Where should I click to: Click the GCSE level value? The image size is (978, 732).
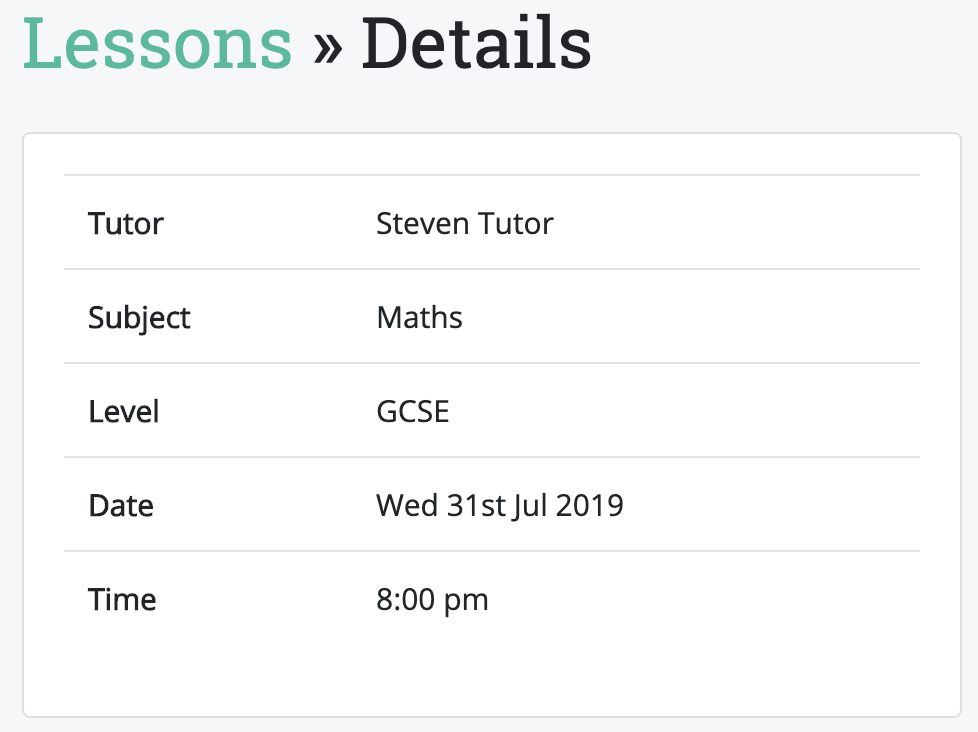pos(413,412)
